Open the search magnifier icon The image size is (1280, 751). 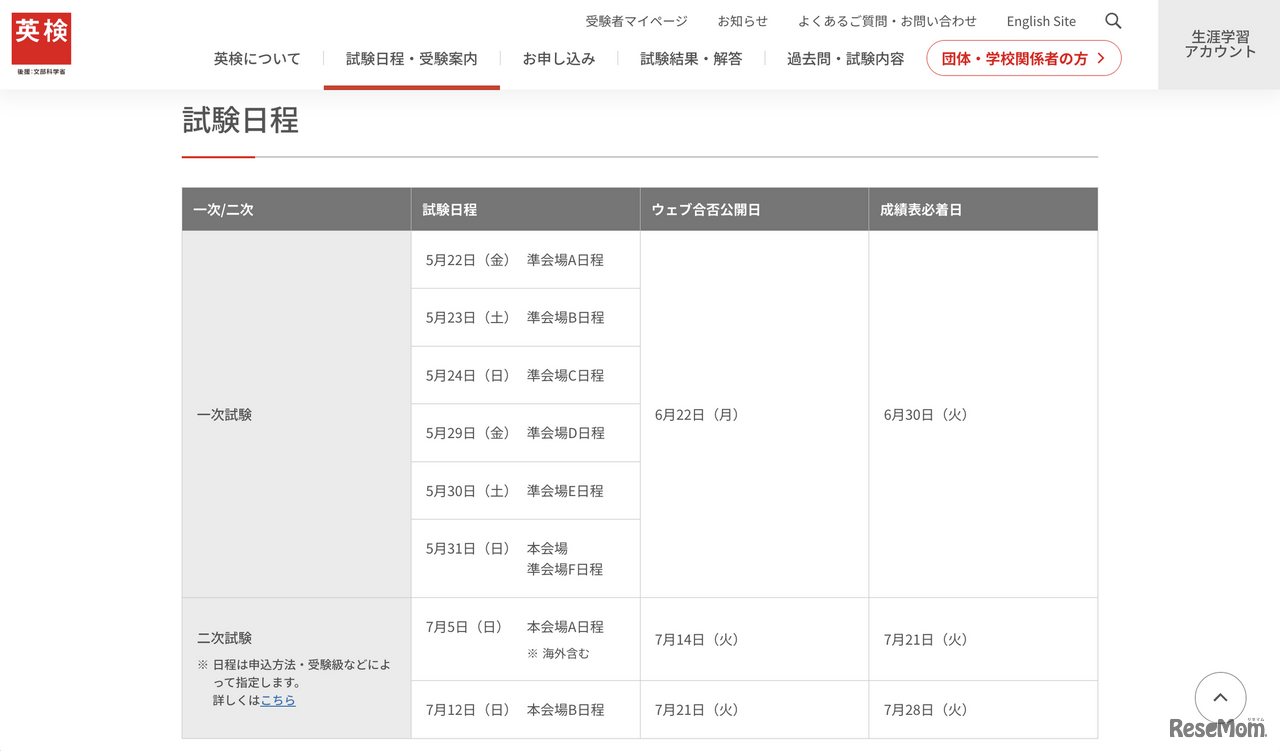1113,21
